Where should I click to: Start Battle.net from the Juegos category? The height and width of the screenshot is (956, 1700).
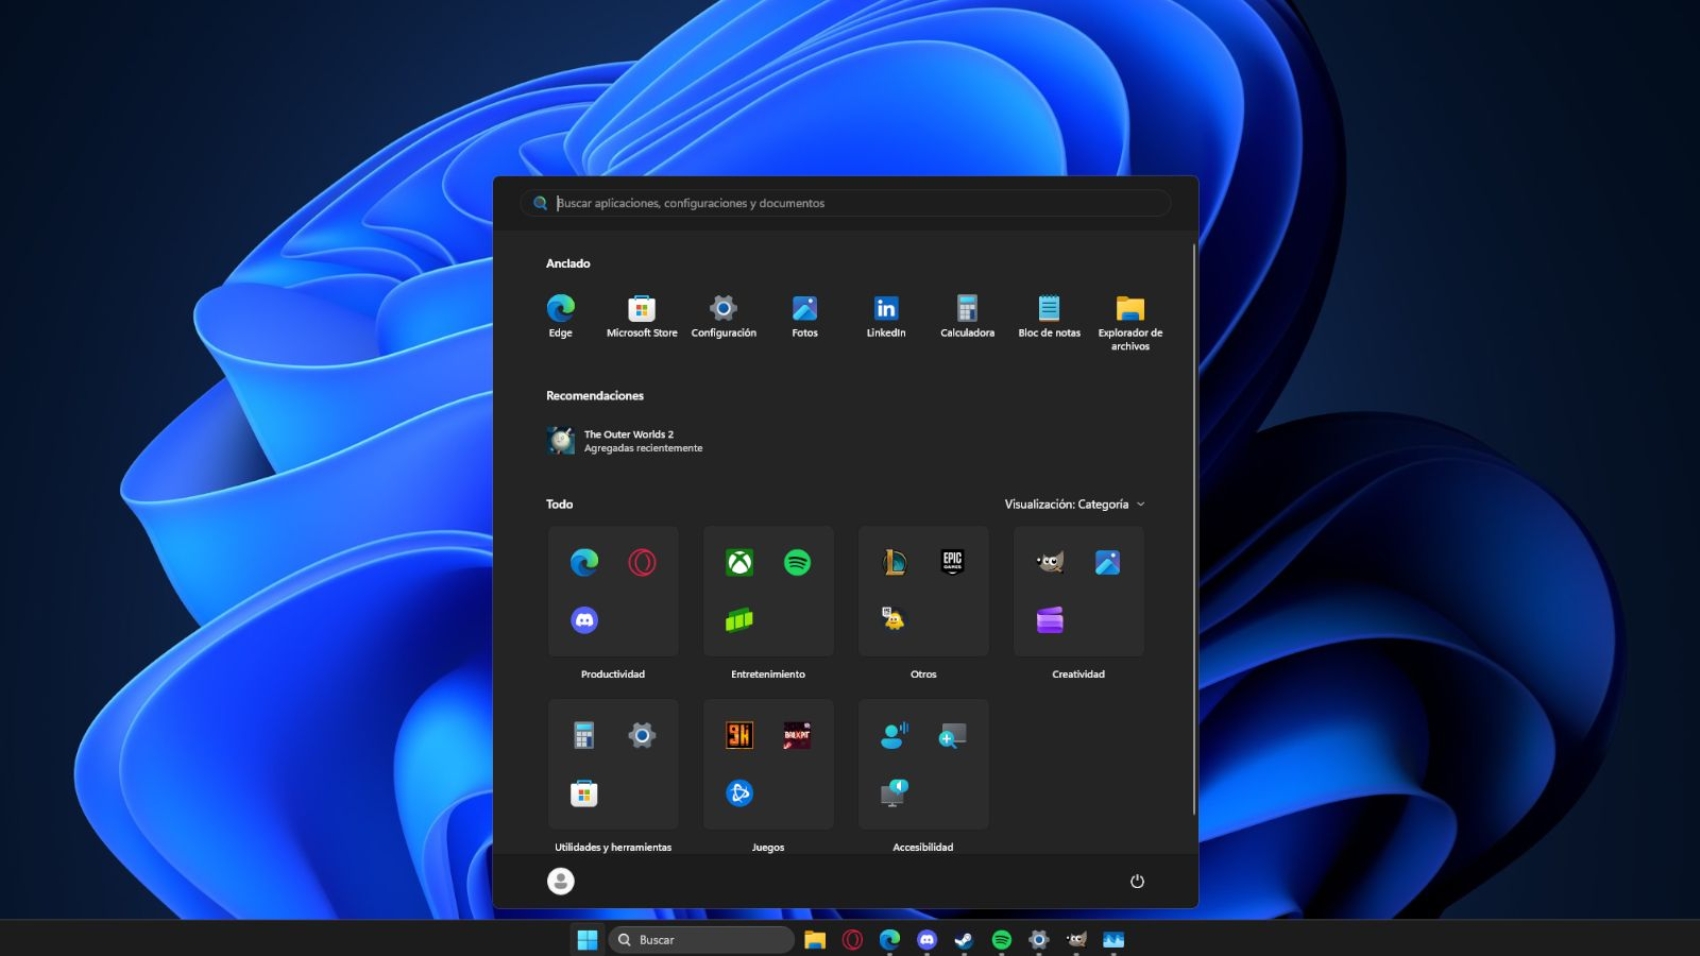738,793
